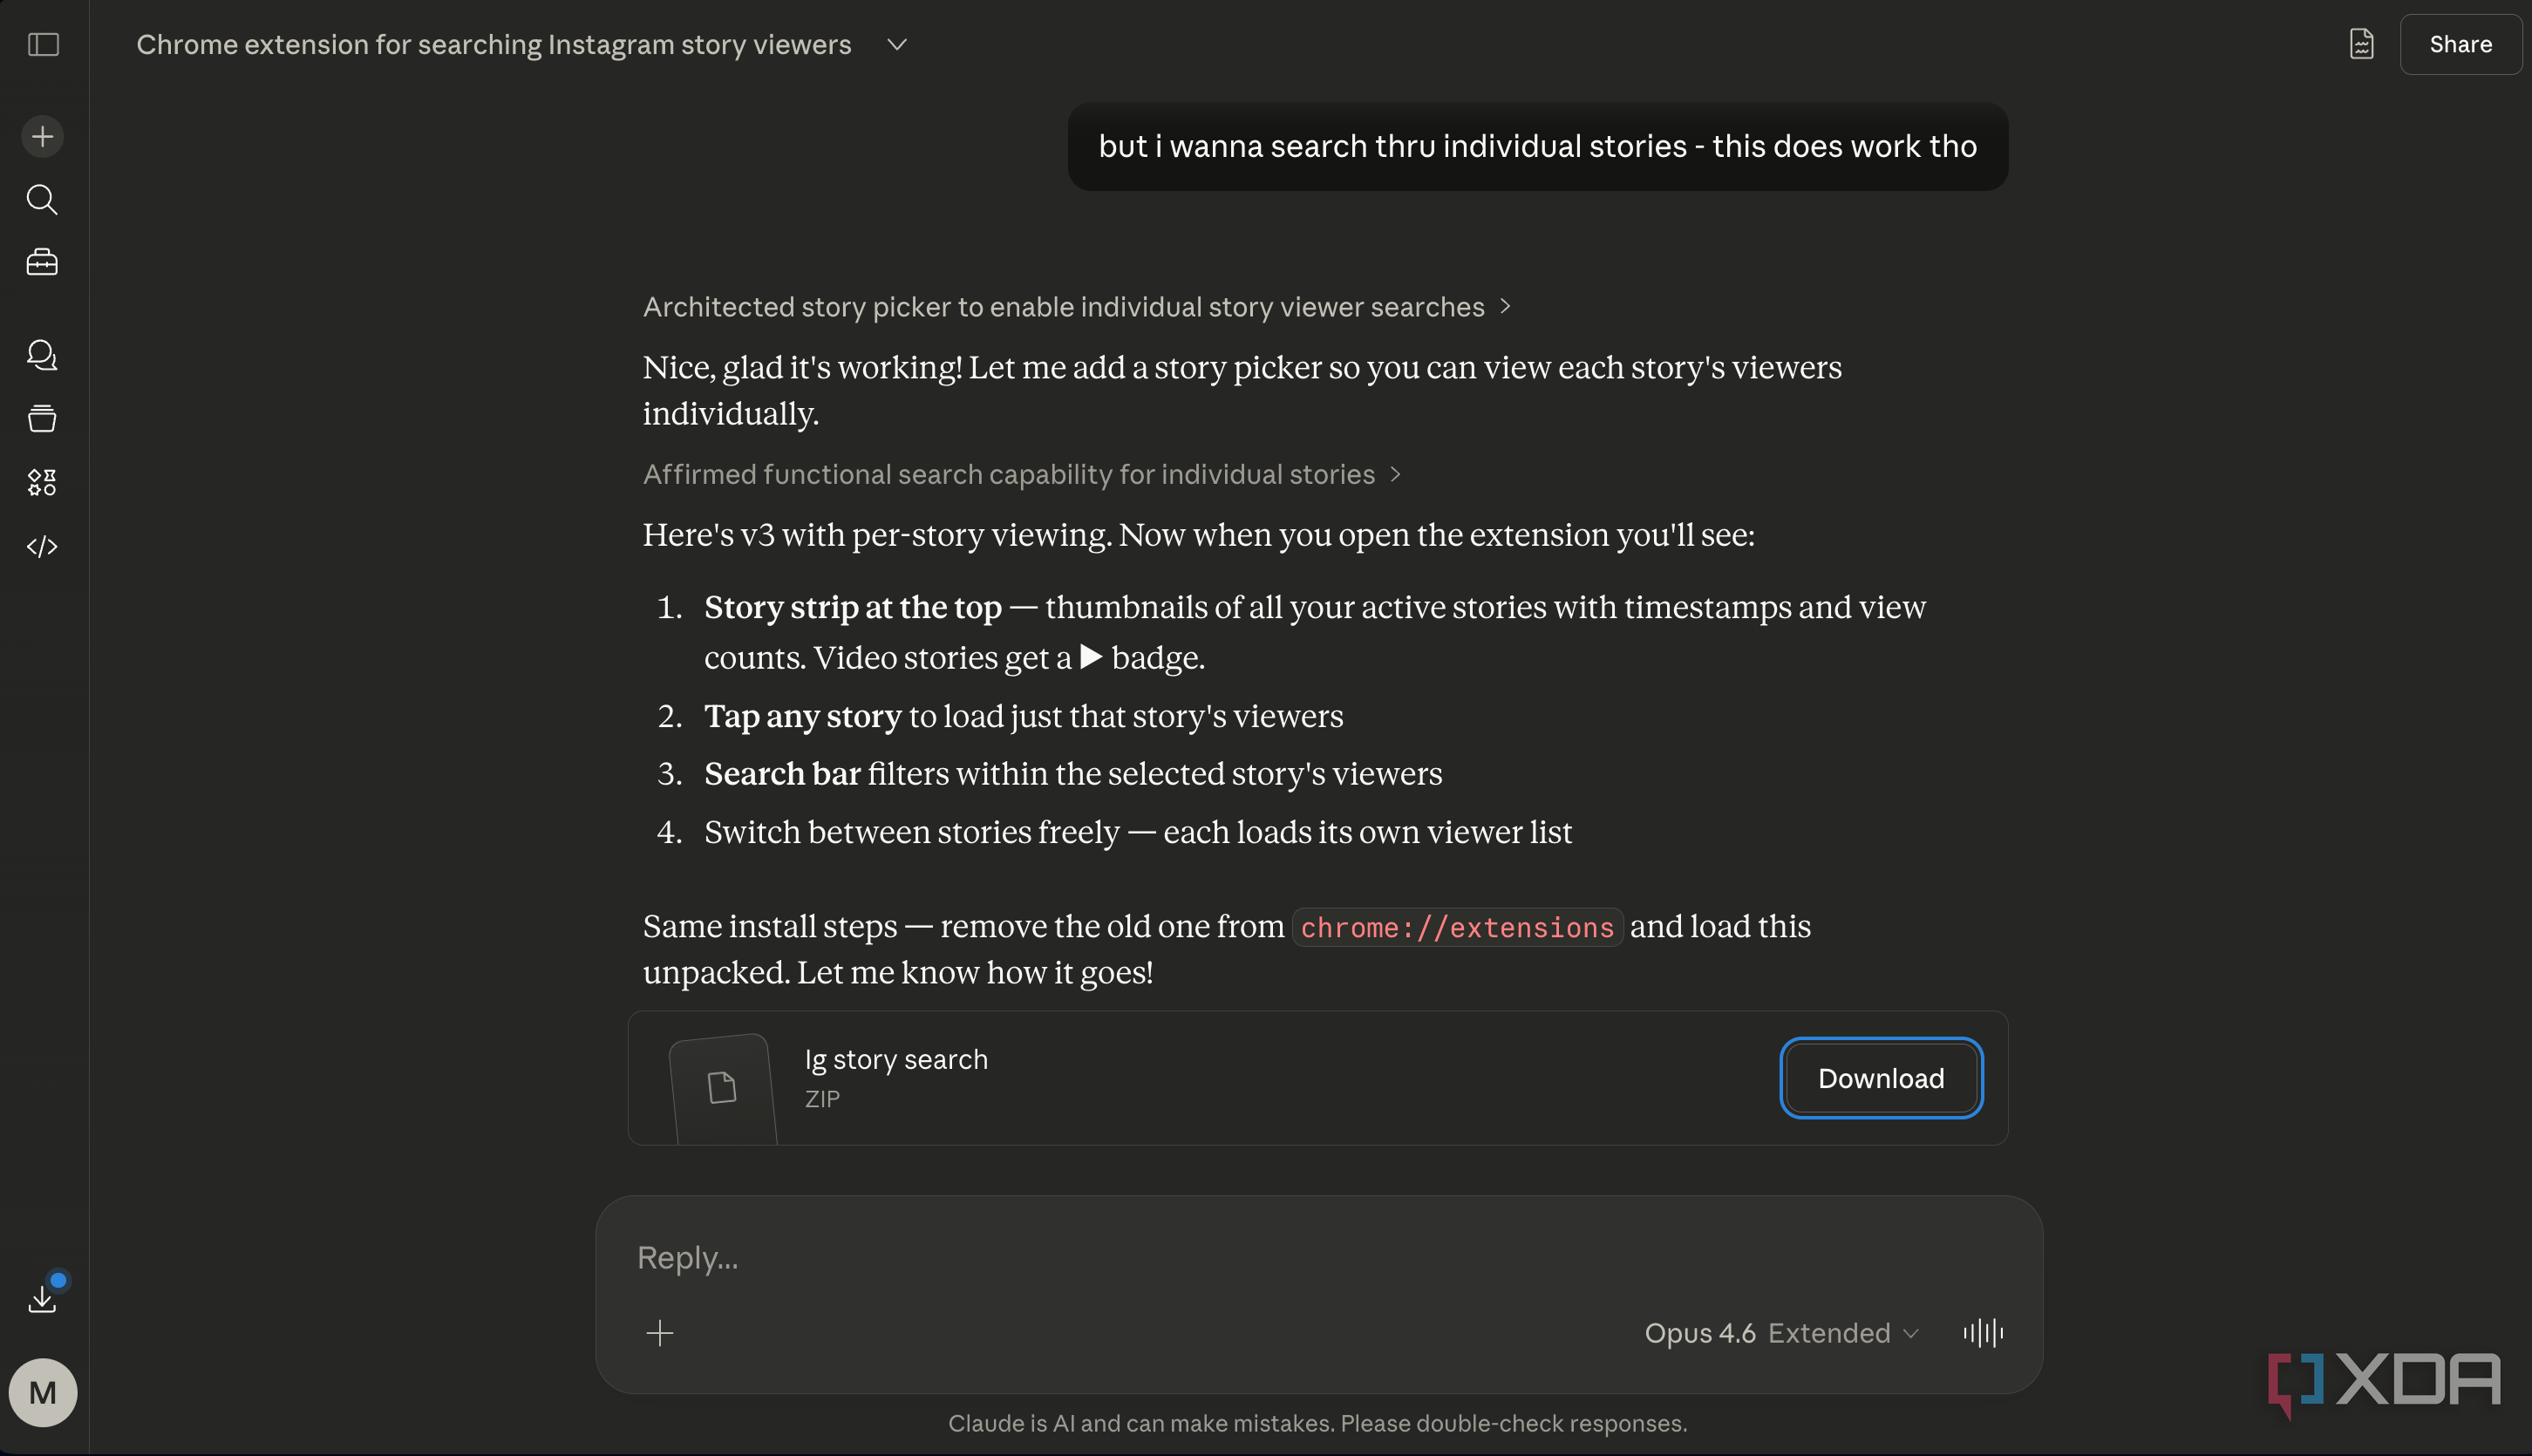Click the ZIP file icon thumbnail
This screenshot has height=1456, width=2532.
click(723, 1087)
